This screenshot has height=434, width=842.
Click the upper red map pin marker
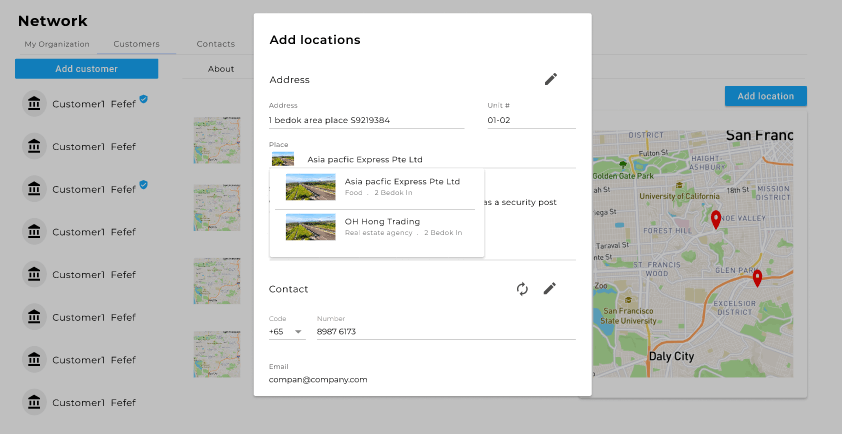(715, 220)
